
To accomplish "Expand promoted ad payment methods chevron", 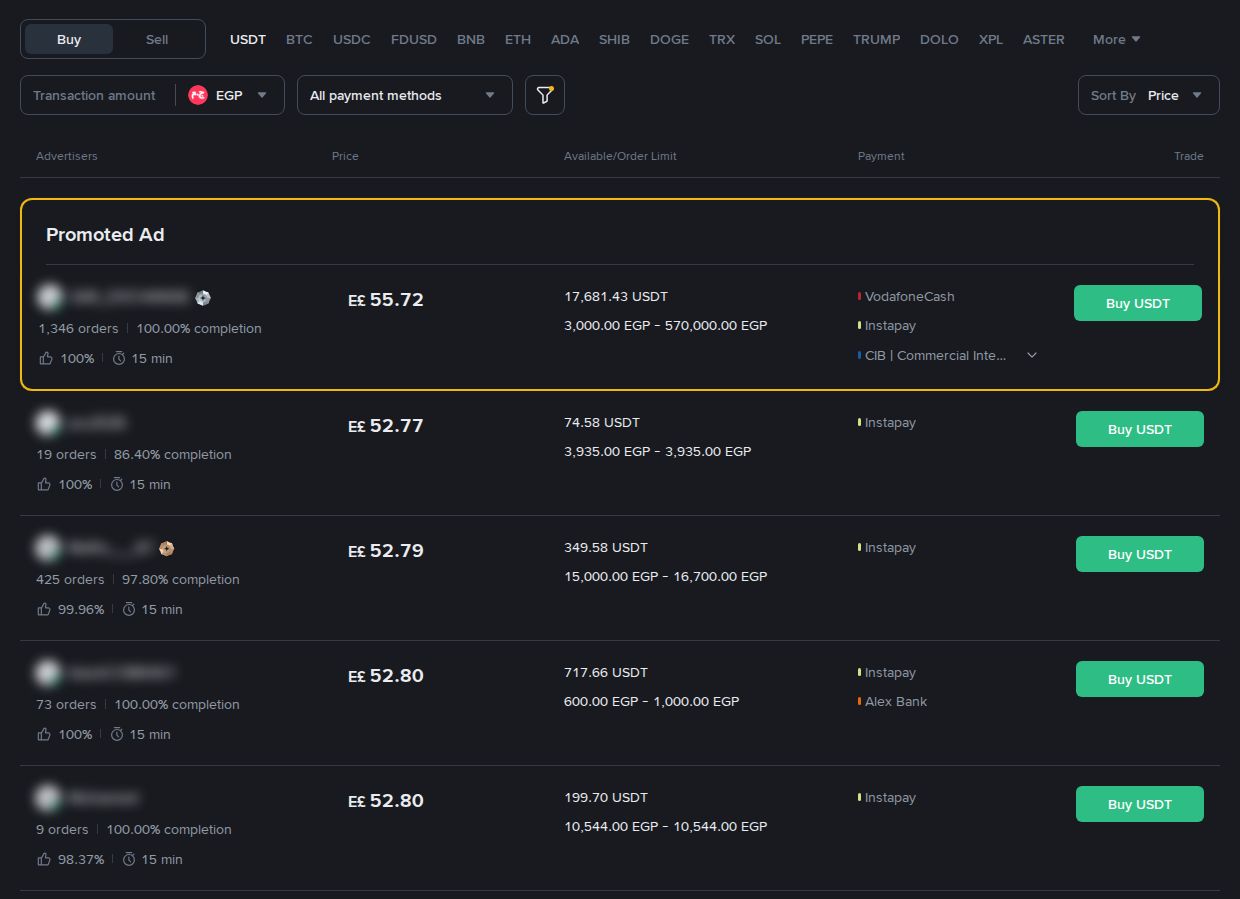I will [1032, 355].
